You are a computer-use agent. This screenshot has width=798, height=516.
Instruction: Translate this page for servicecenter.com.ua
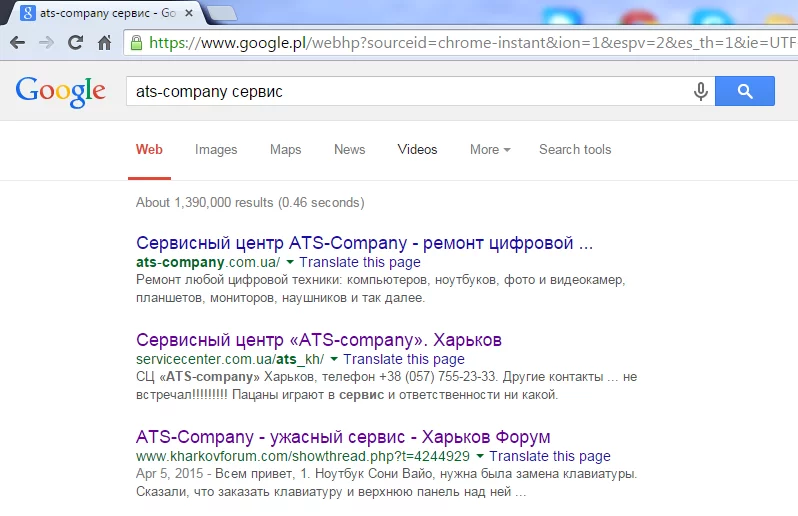point(404,359)
